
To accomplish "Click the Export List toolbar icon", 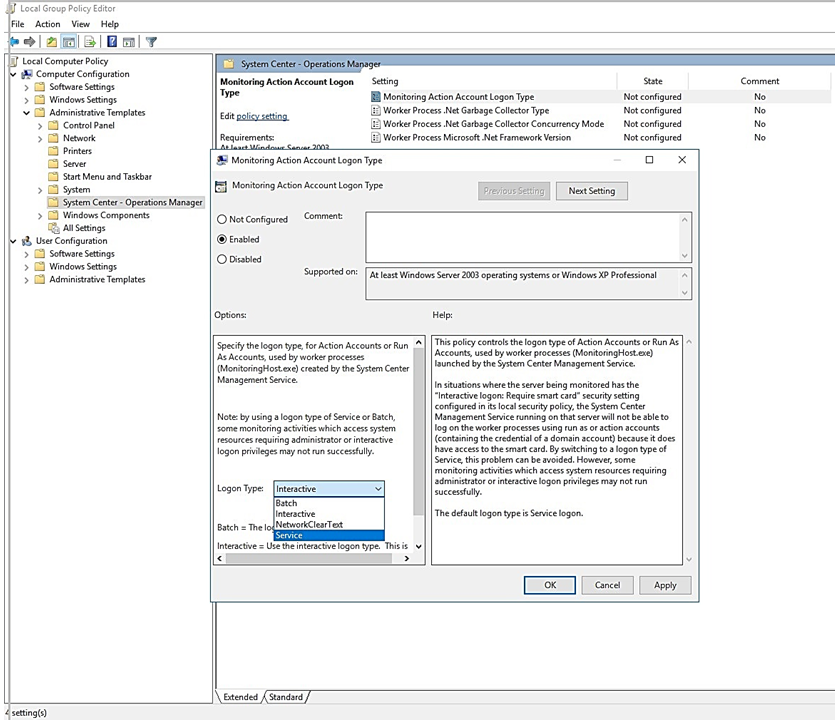I will coord(87,41).
